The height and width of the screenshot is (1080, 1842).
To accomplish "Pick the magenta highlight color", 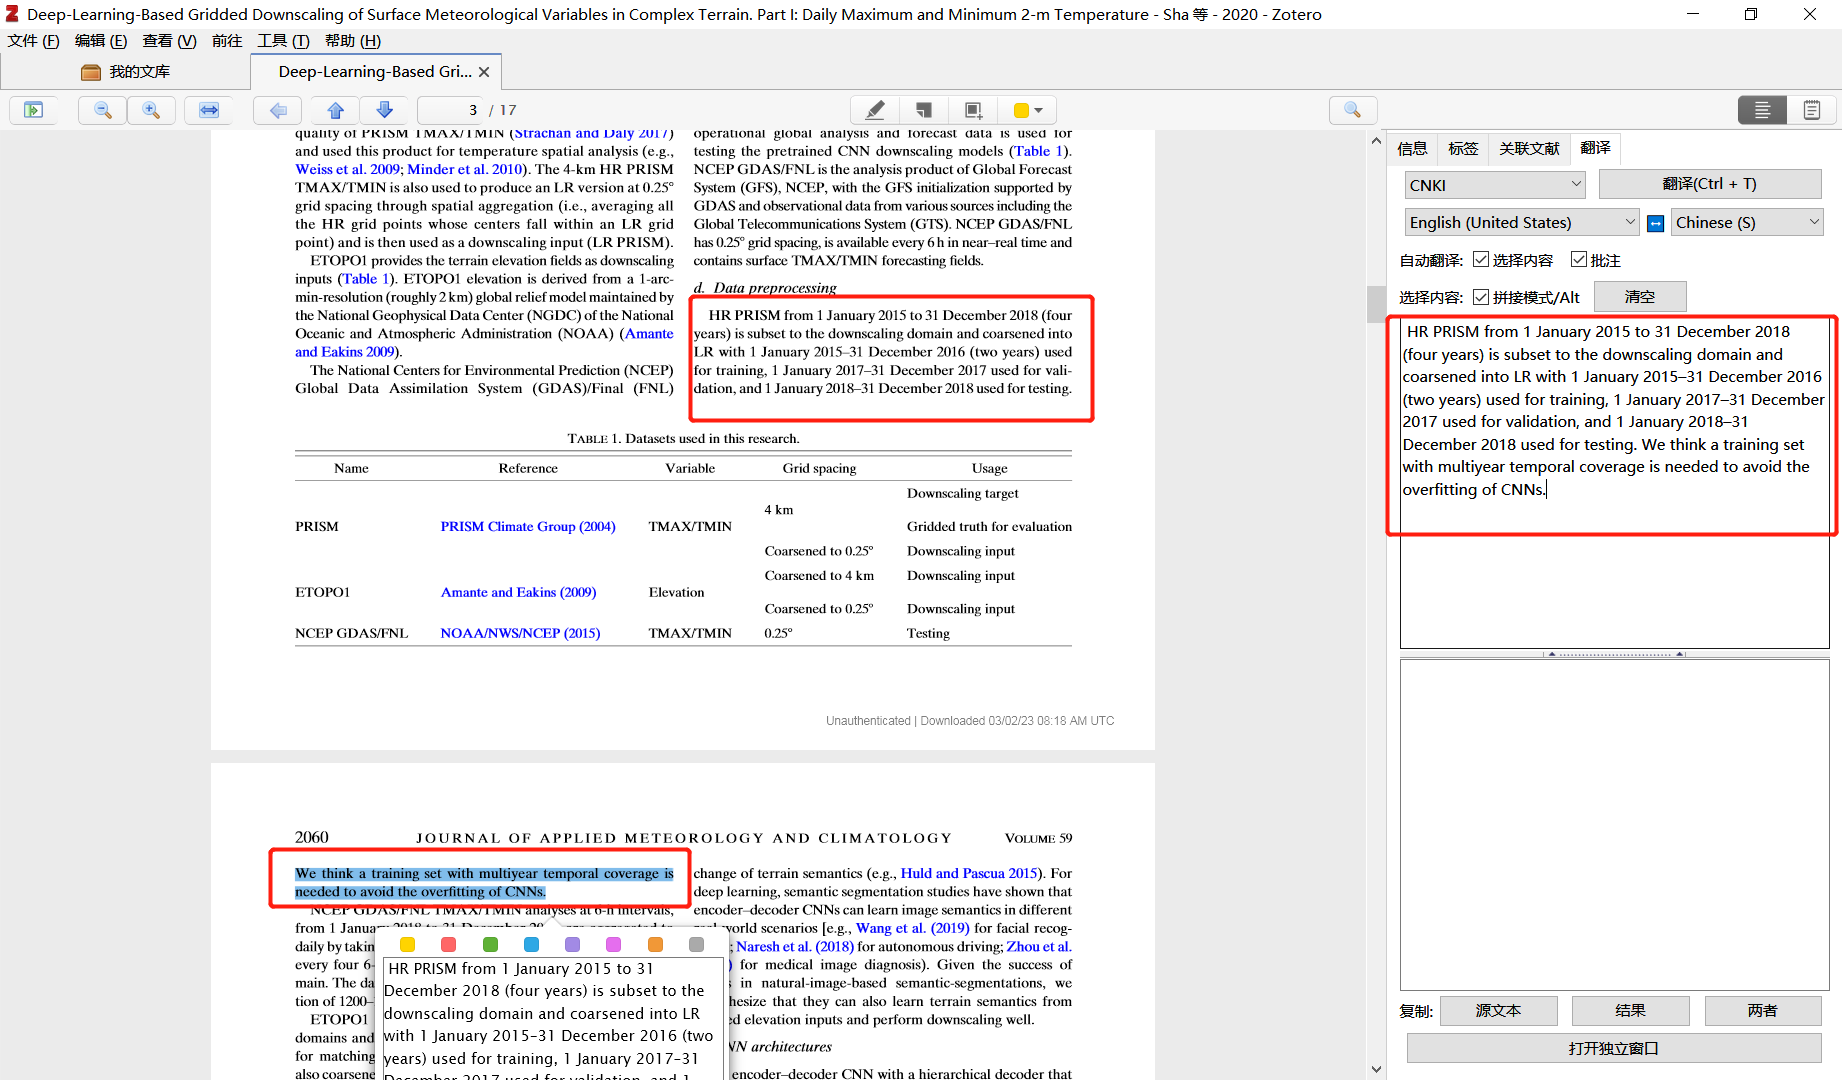I will 613,944.
